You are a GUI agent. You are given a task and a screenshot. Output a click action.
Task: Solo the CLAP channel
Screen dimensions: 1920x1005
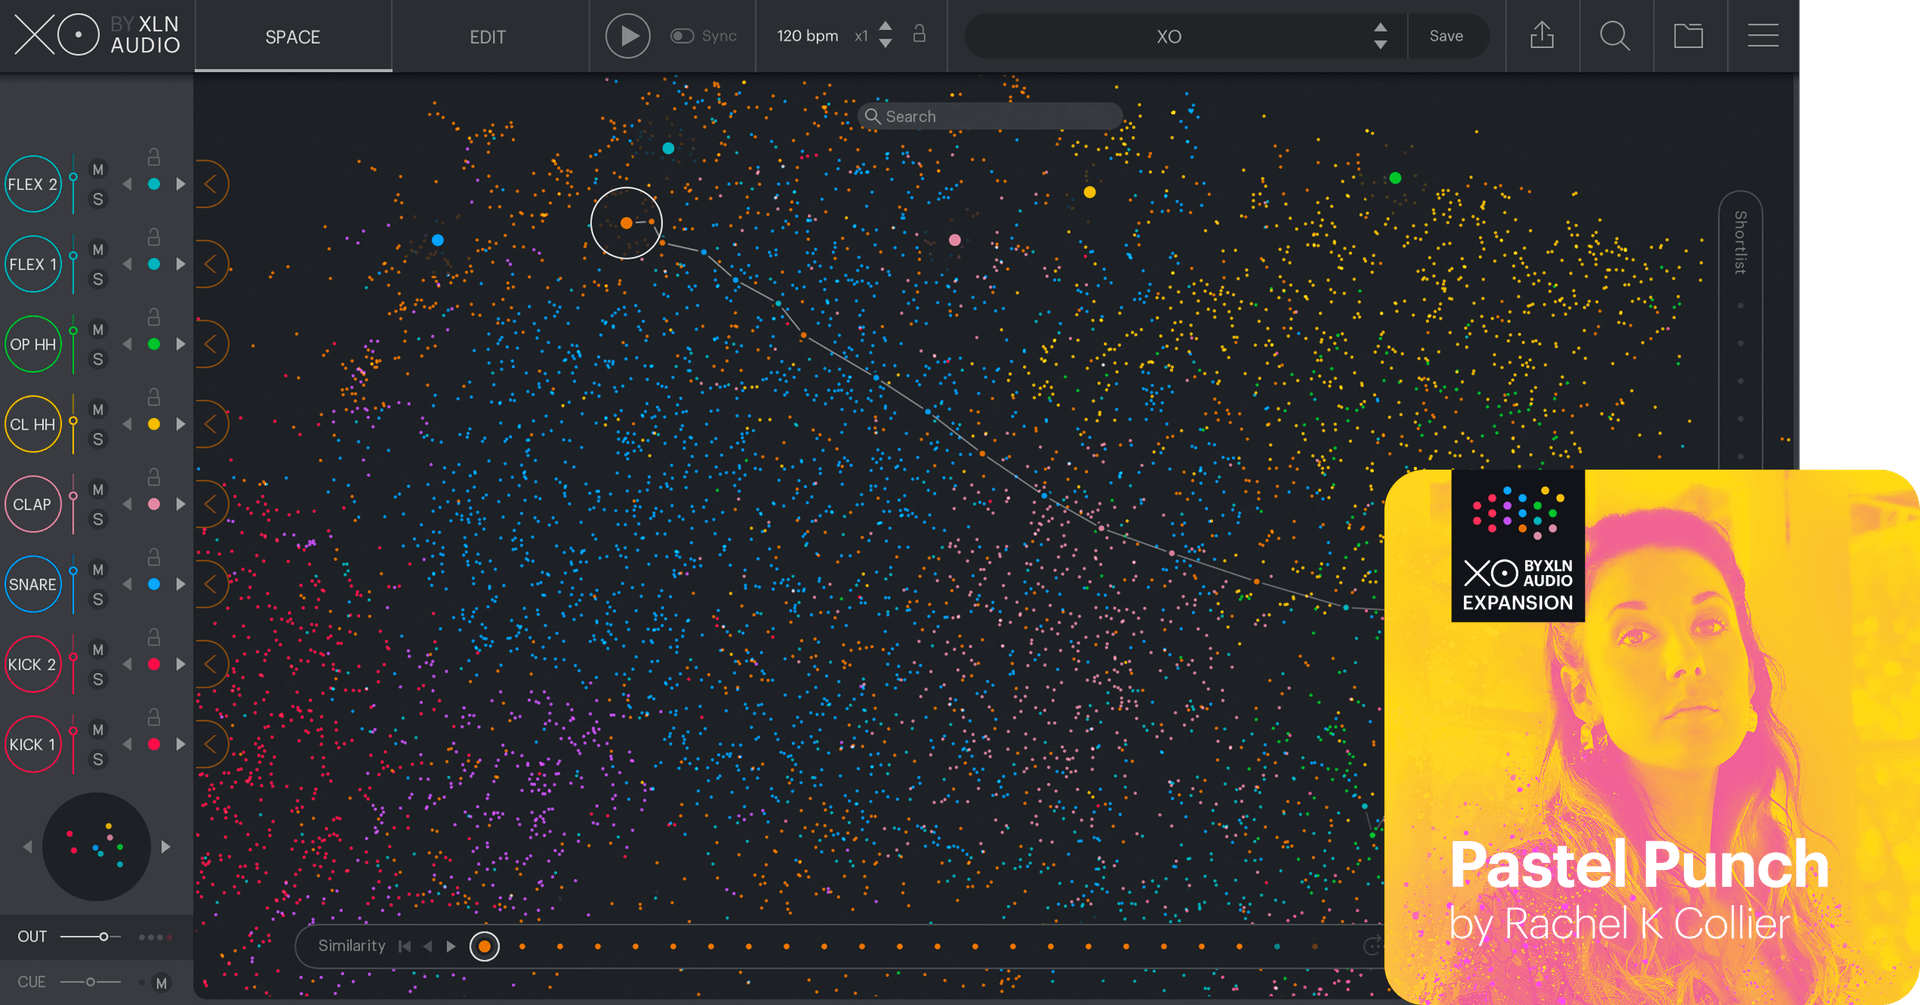tap(98, 519)
